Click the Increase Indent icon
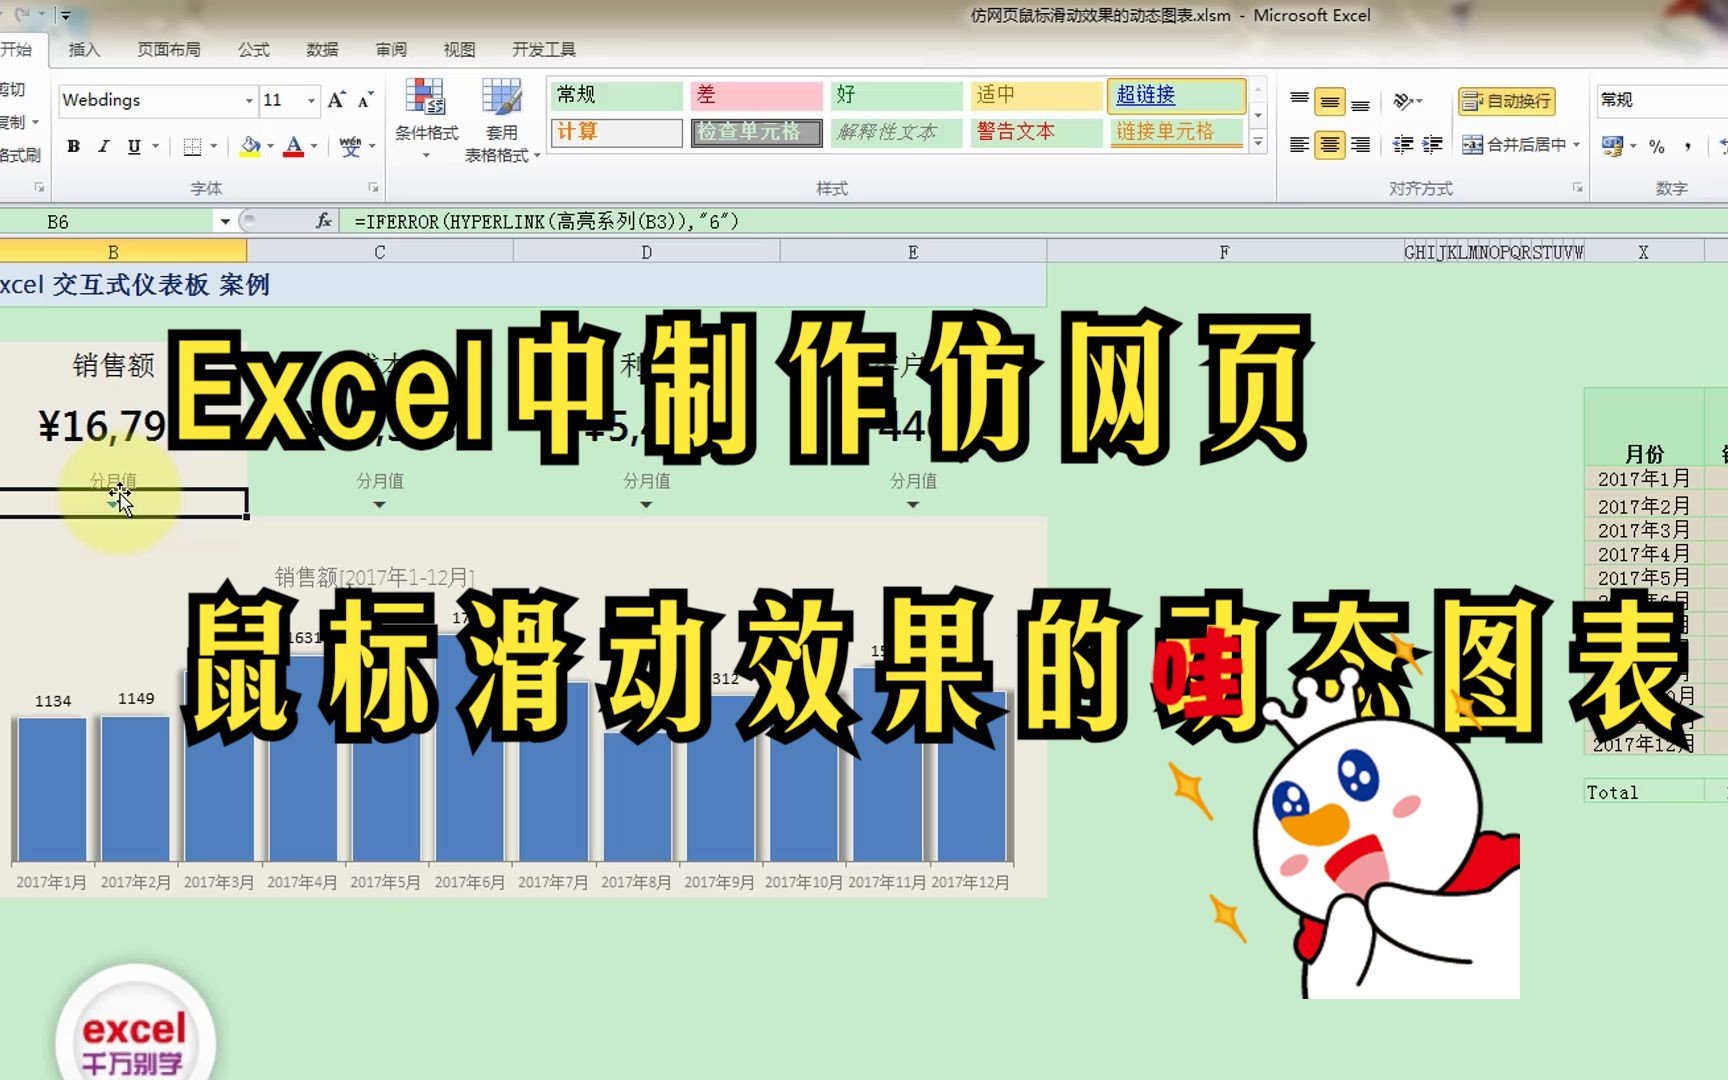The image size is (1728, 1080). (1432, 145)
